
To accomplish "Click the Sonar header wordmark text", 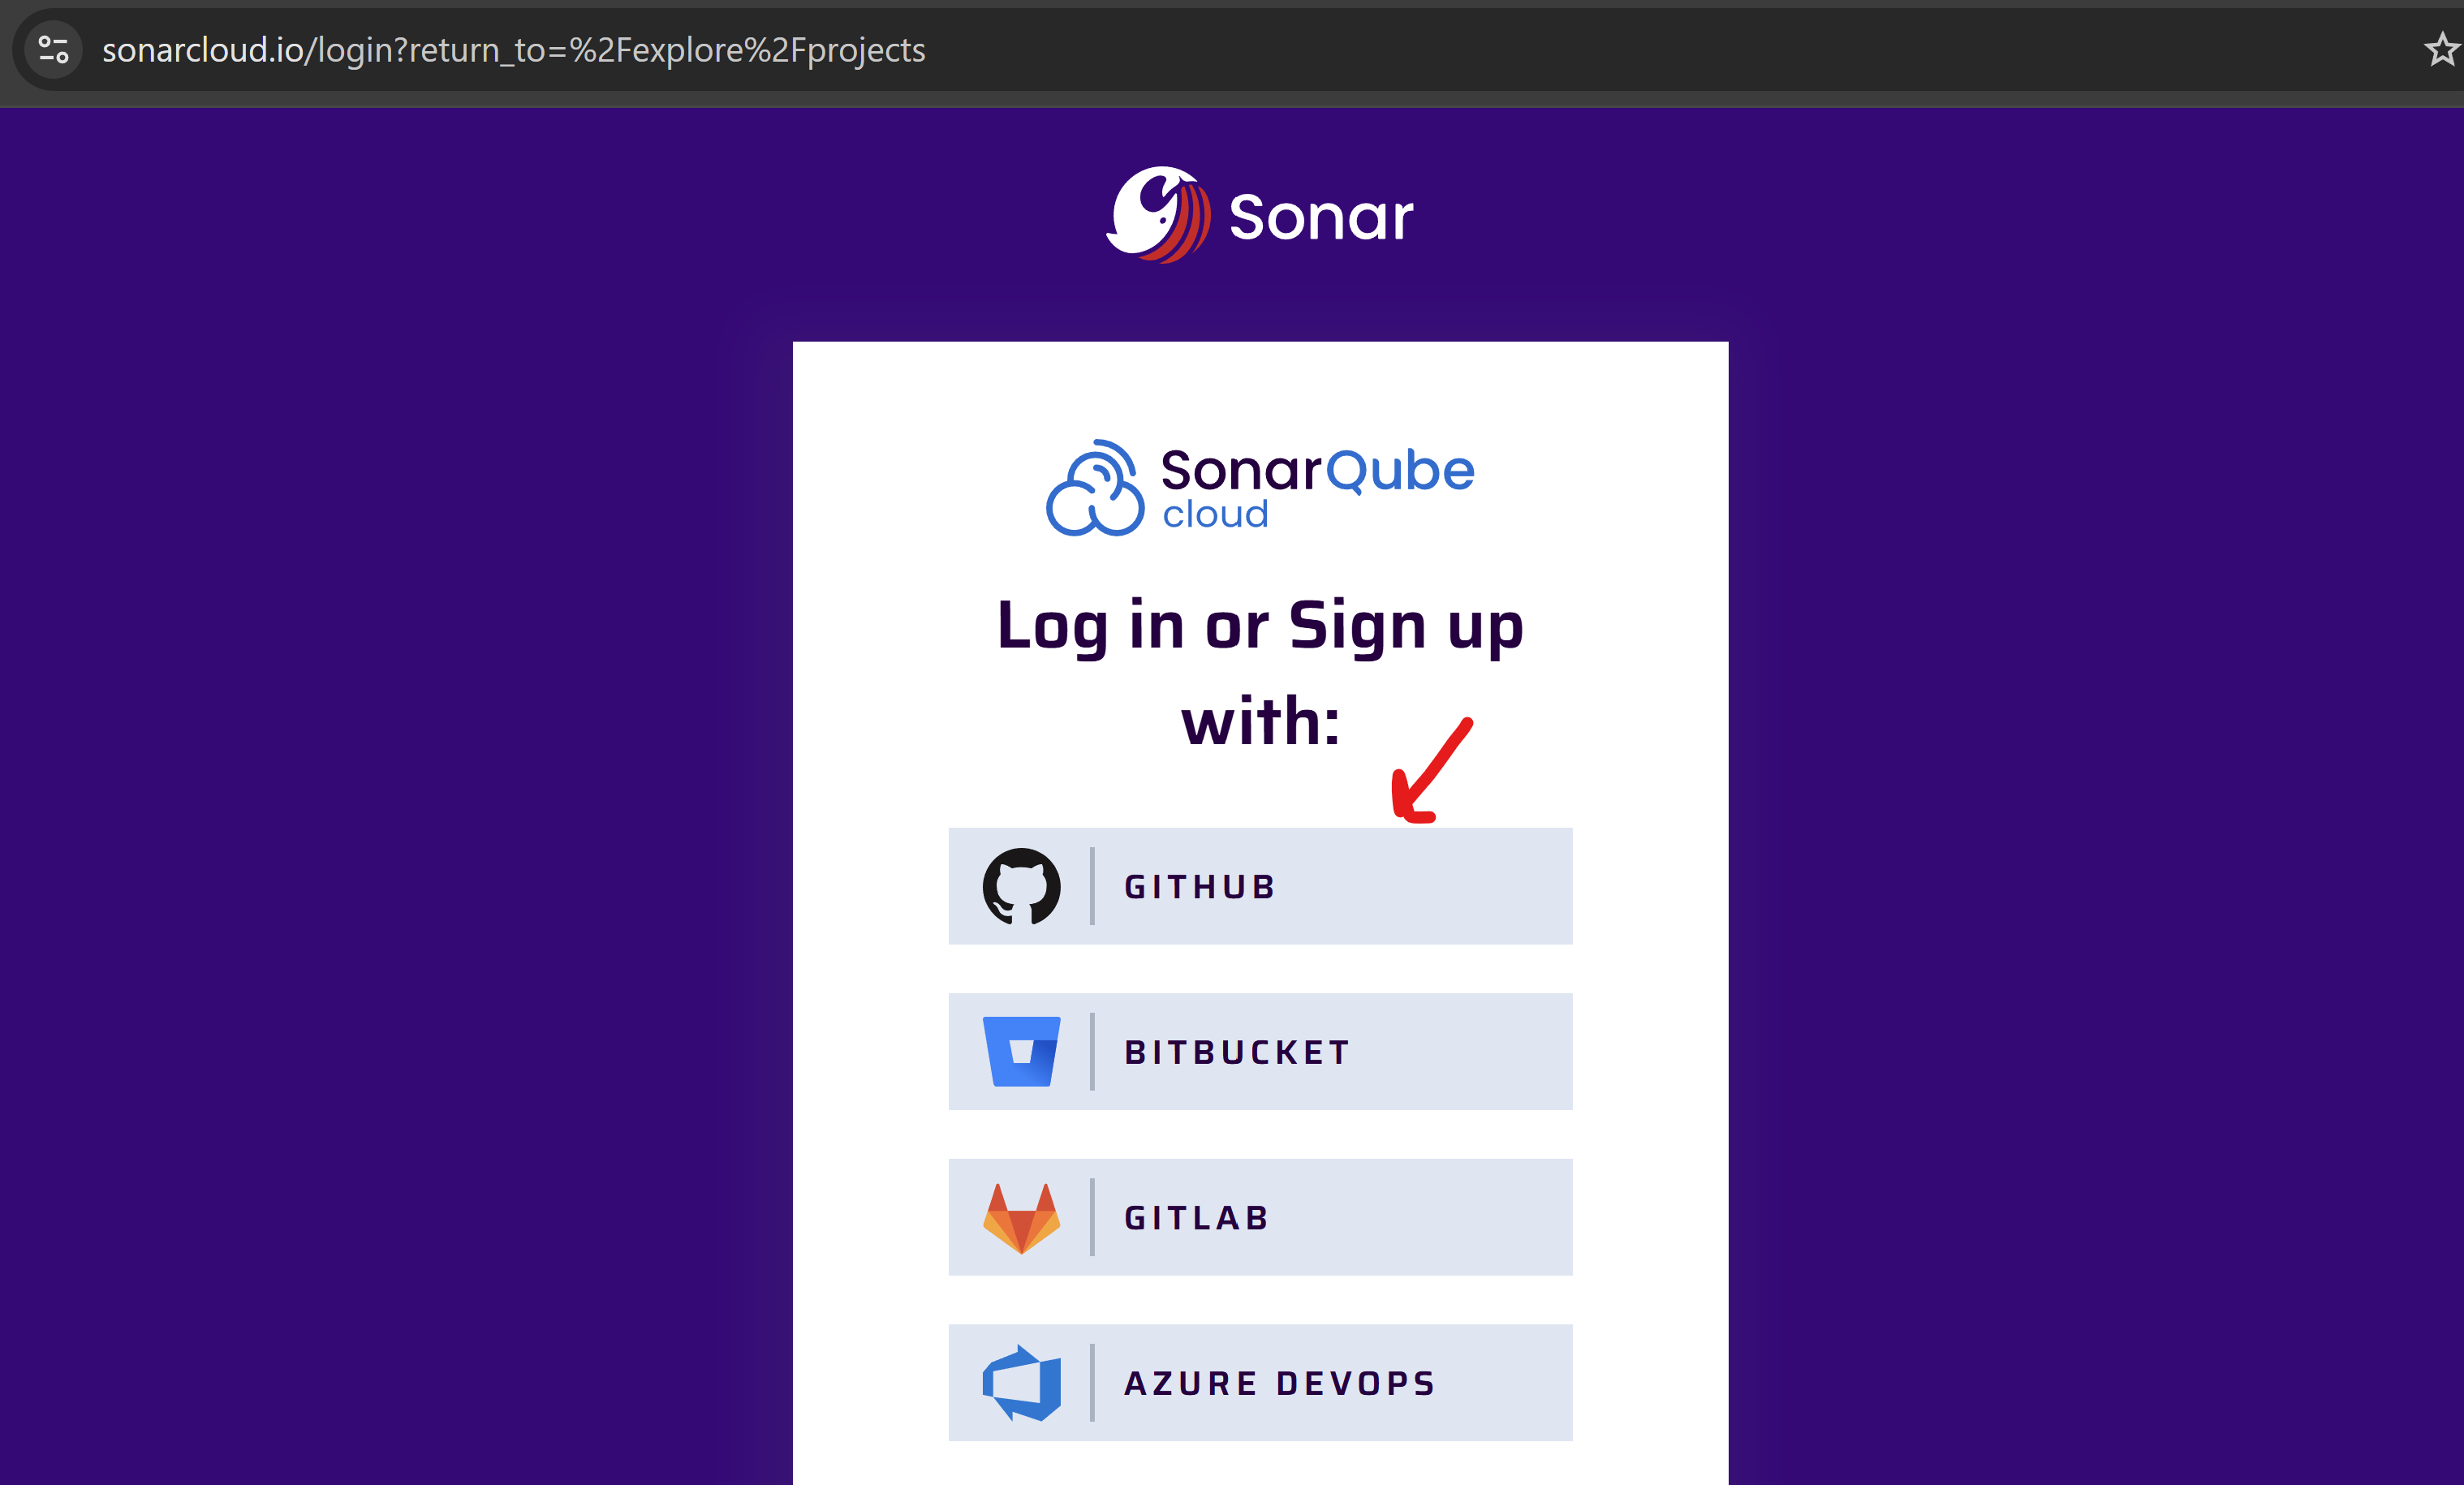I will click(1320, 217).
